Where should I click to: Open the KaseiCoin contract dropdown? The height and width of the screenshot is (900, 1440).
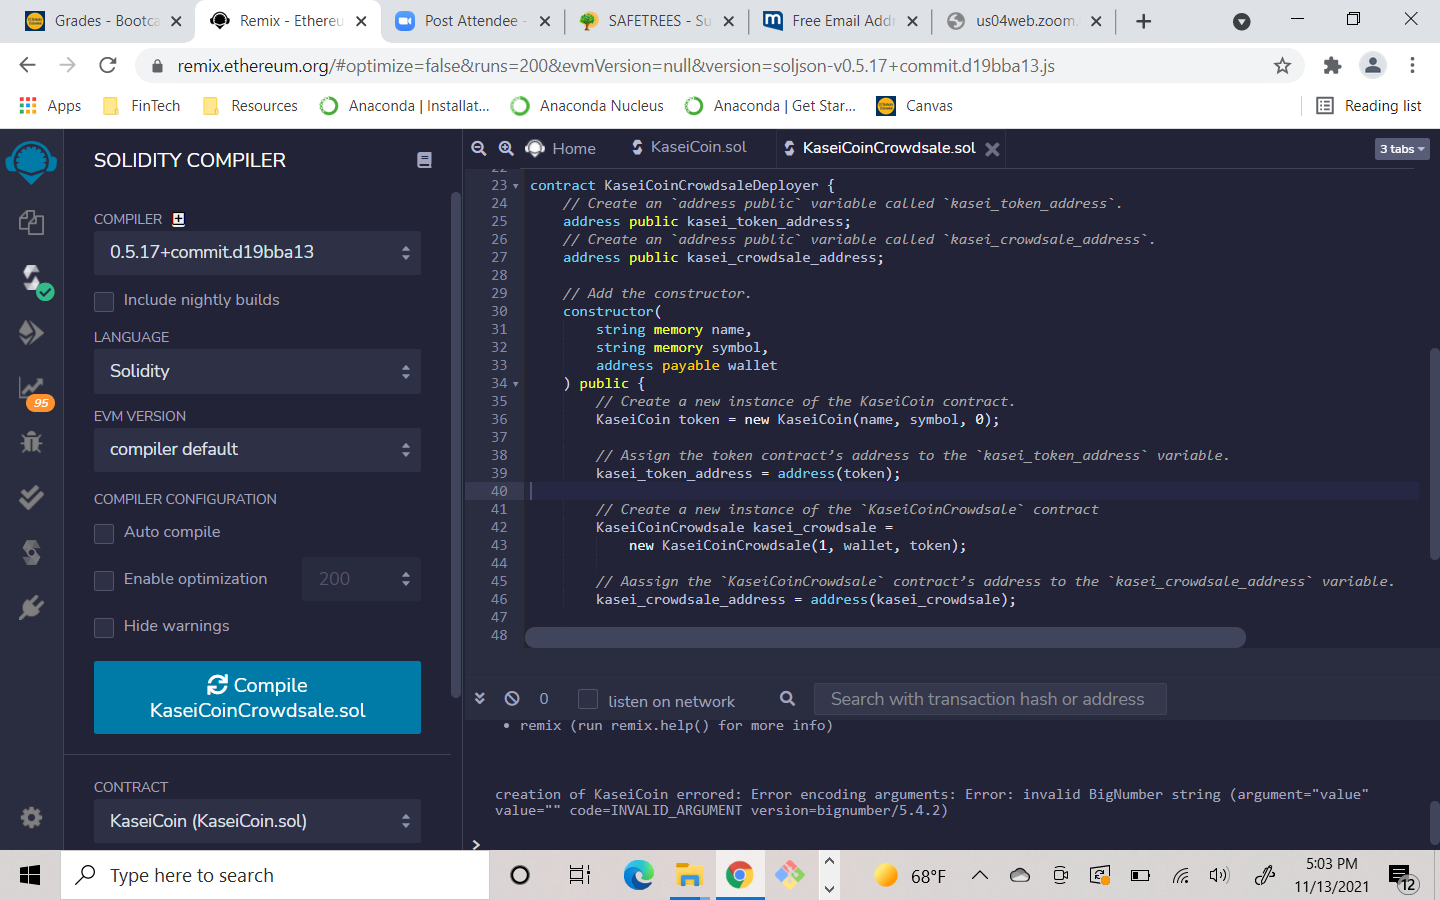[257, 821]
